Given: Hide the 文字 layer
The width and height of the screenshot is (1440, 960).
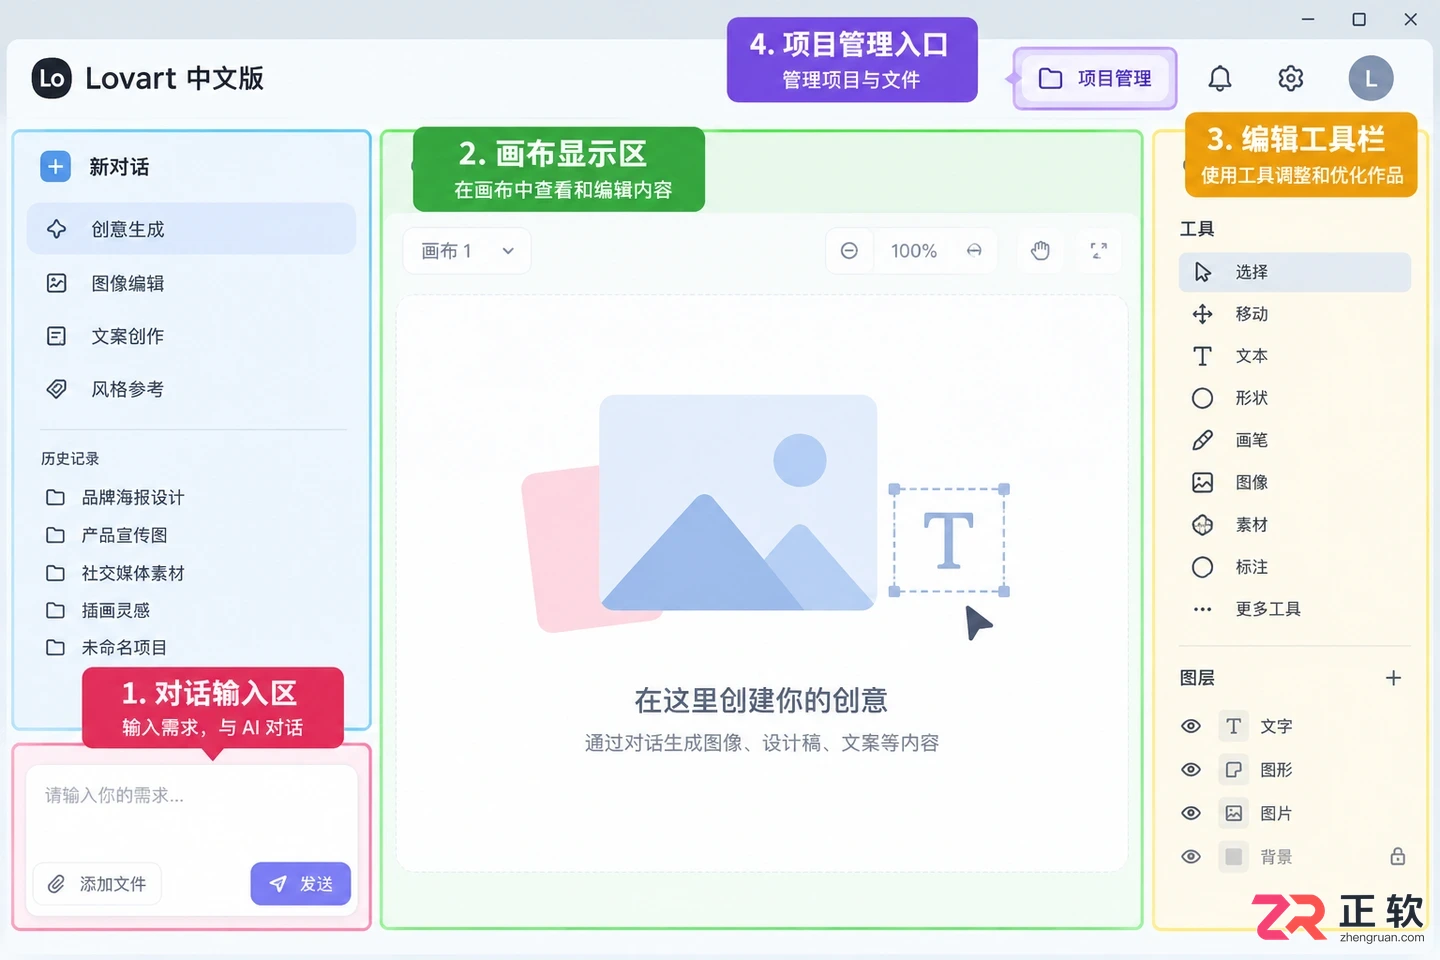Looking at the screenshot, I should [x=1191, y=726].
